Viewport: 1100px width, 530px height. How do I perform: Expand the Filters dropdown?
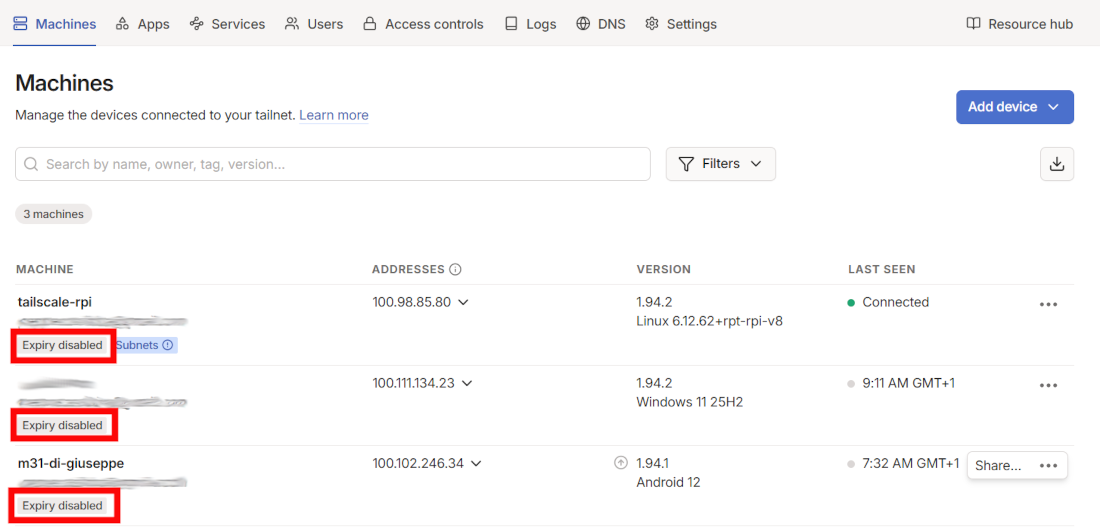pyautogui.click(x=720, y=164)
